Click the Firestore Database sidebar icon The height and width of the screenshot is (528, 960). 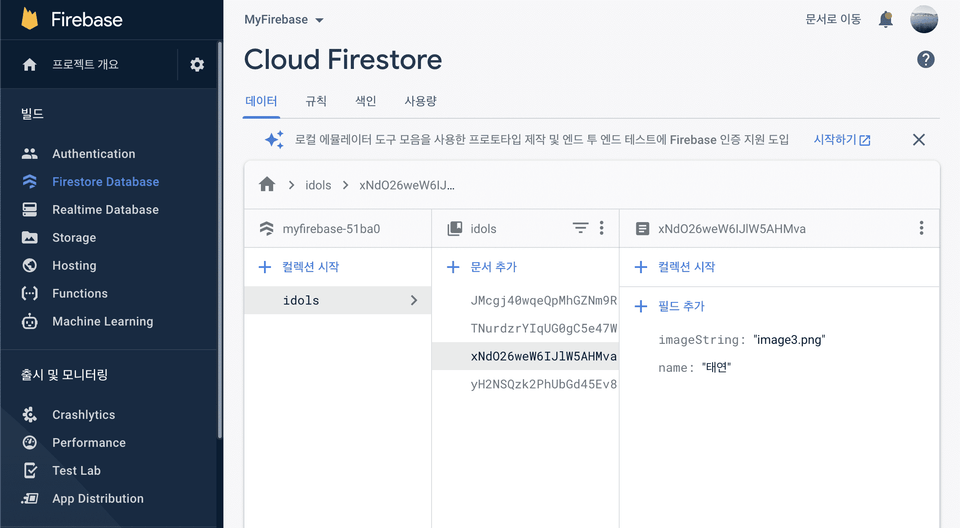point(29,181)
